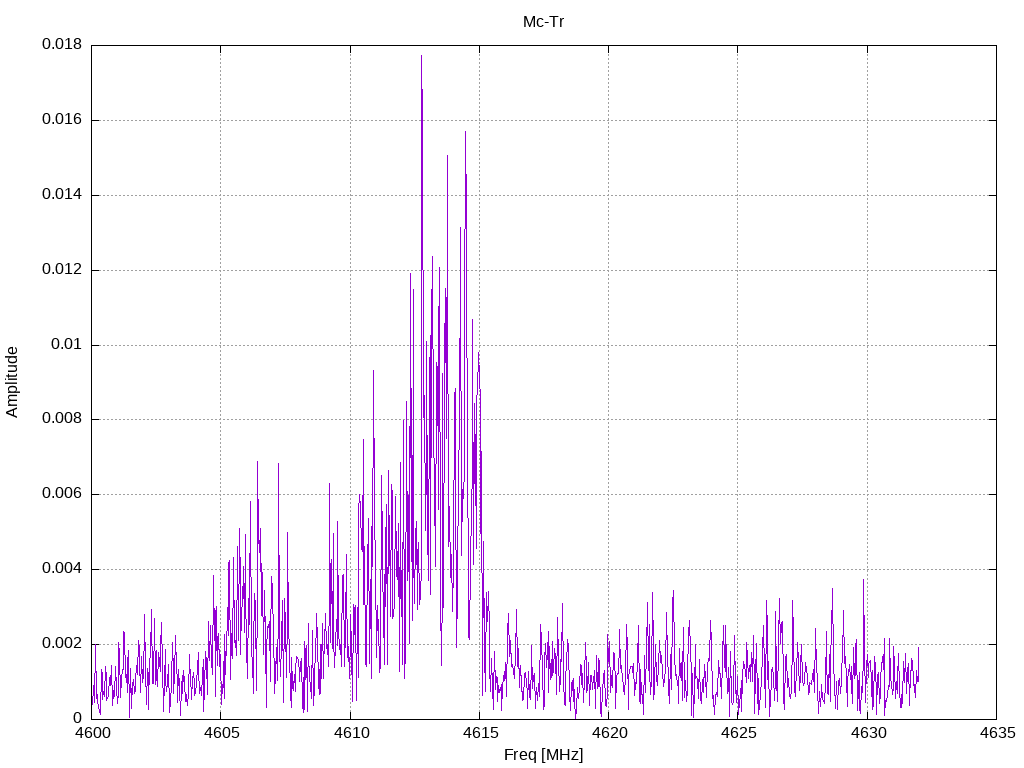Click the 0.016 y-axis tick label
The image size is (1024, 768).
pos(62,120)
